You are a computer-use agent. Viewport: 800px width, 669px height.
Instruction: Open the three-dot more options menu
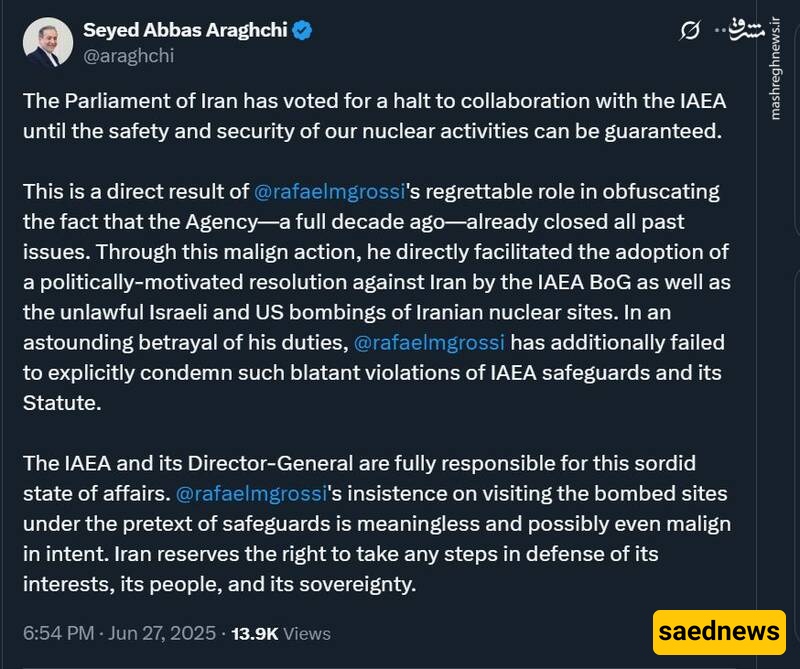(720, 30)
